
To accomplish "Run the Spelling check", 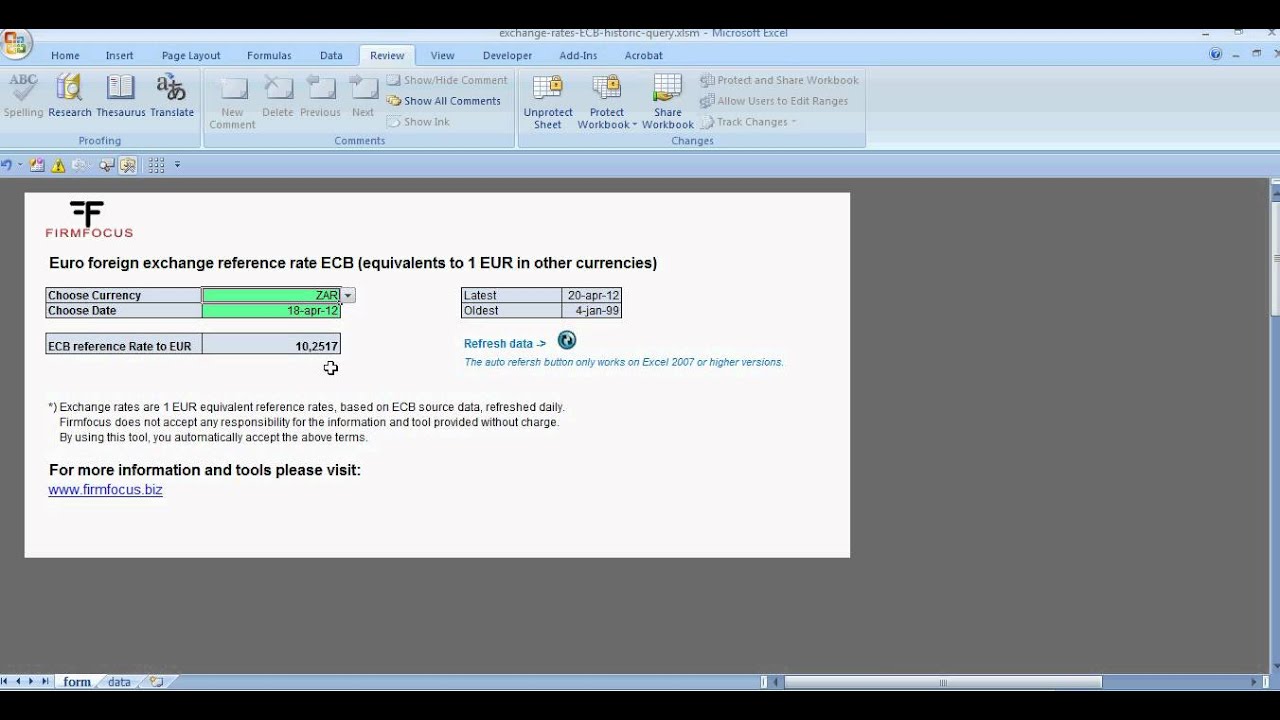I will pyautogui.click(x=23, y=96).
